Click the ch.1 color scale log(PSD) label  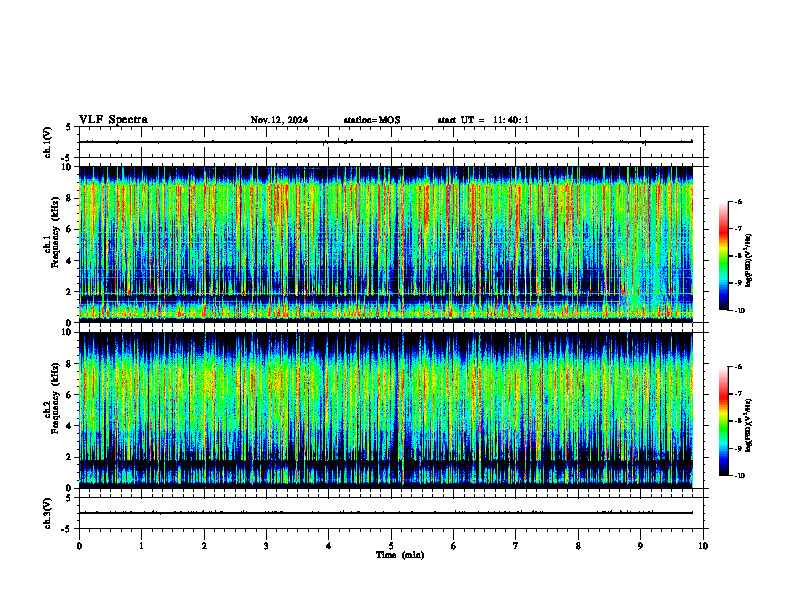pyautogui.click(x=749, y=261)
